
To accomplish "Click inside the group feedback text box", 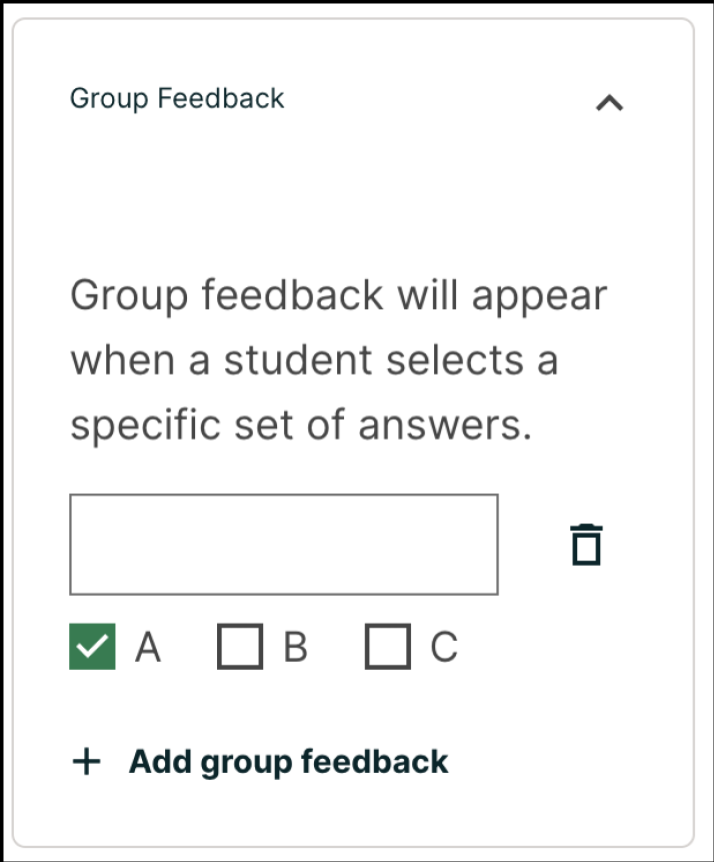I will [283, 544].
